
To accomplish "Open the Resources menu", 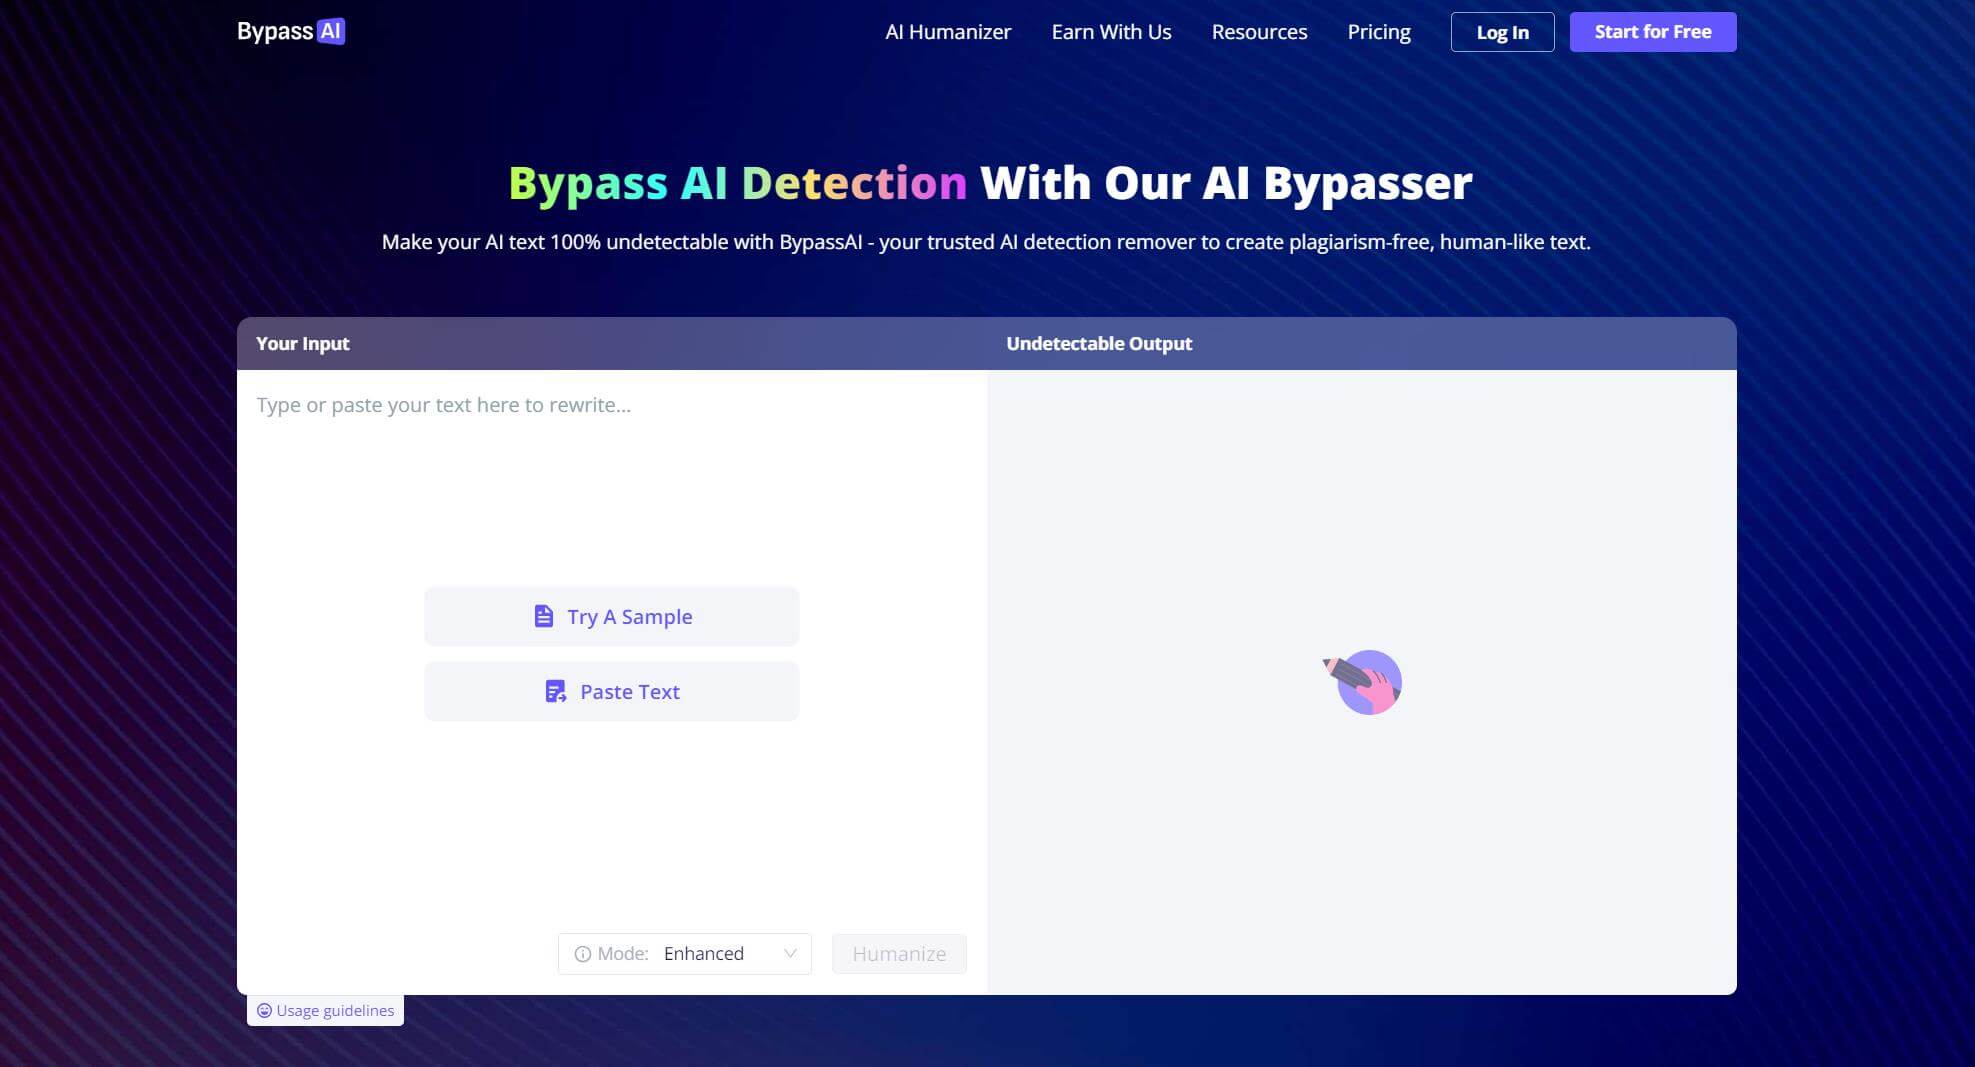I will (1259, 32).
